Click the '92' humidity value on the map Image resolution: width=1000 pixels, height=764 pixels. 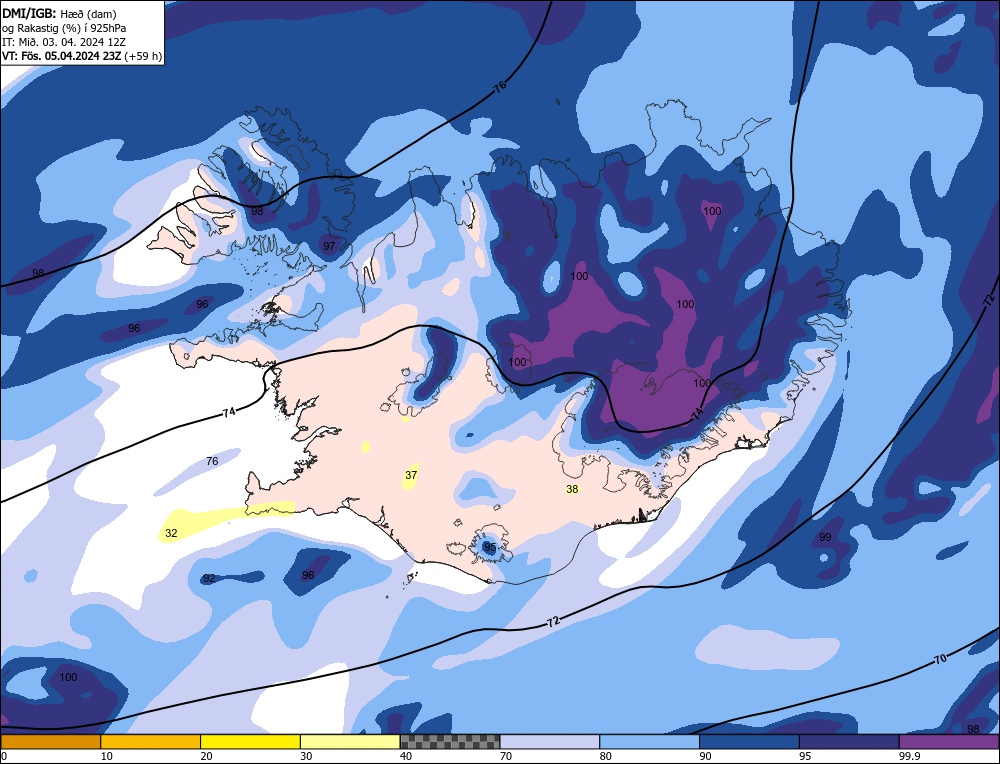(x=209, y=579)
